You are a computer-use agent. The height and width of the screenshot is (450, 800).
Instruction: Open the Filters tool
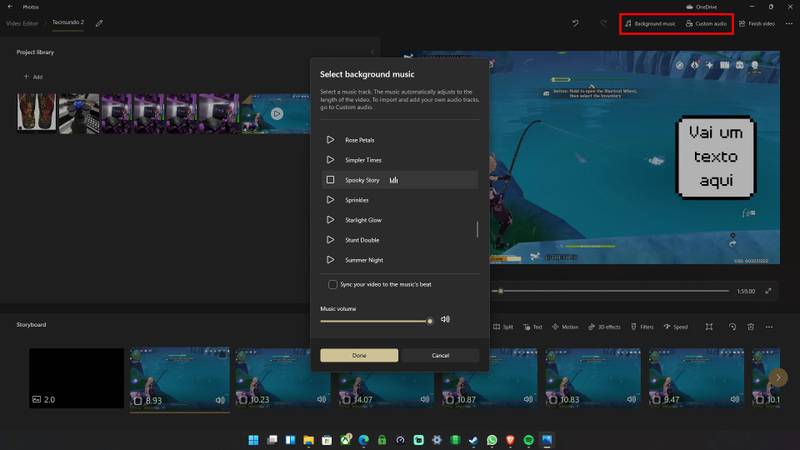coord(642,327)
